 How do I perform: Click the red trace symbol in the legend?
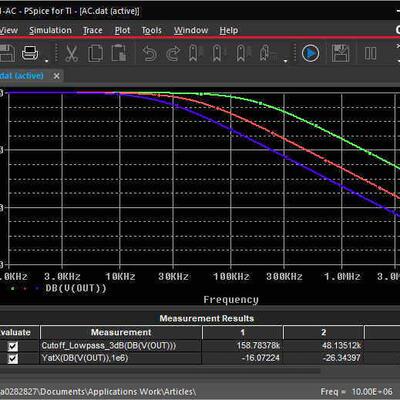pyautogui.click(x=25, y=288)
